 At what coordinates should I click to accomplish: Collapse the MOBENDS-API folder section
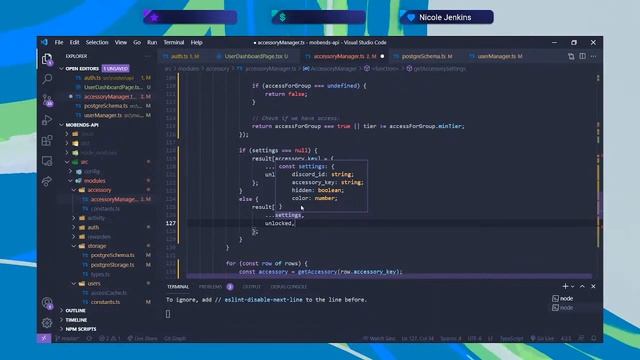coord(62,125)
